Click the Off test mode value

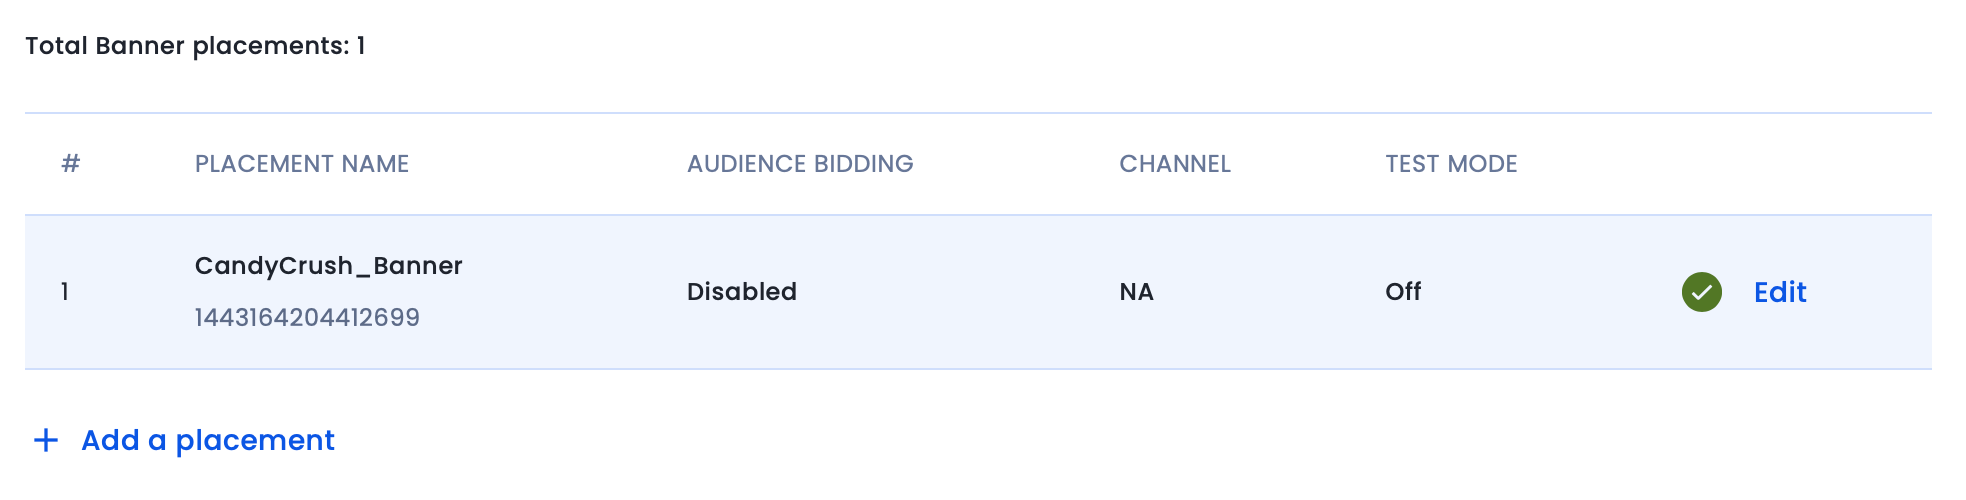1403,292
